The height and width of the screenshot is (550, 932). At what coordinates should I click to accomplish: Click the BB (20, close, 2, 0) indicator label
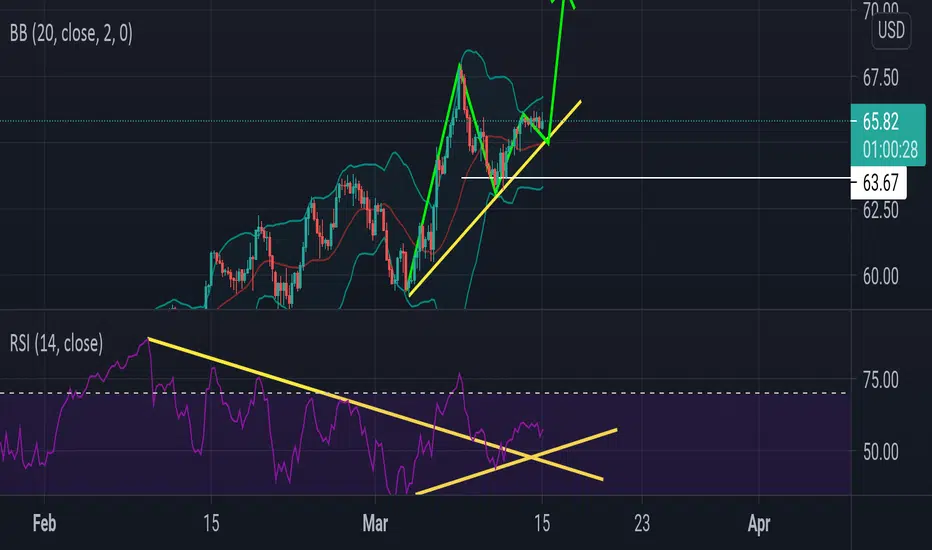click(71, 34)
